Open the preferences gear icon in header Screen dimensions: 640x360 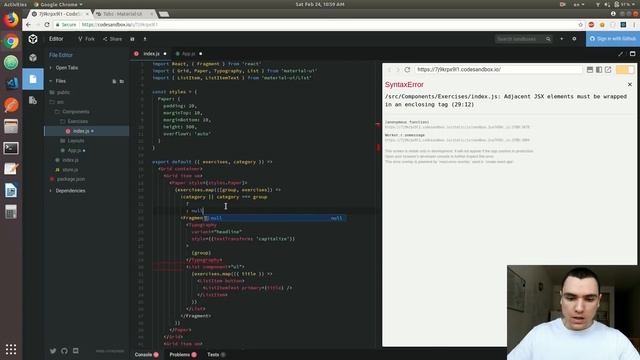(x=574, y=39)
